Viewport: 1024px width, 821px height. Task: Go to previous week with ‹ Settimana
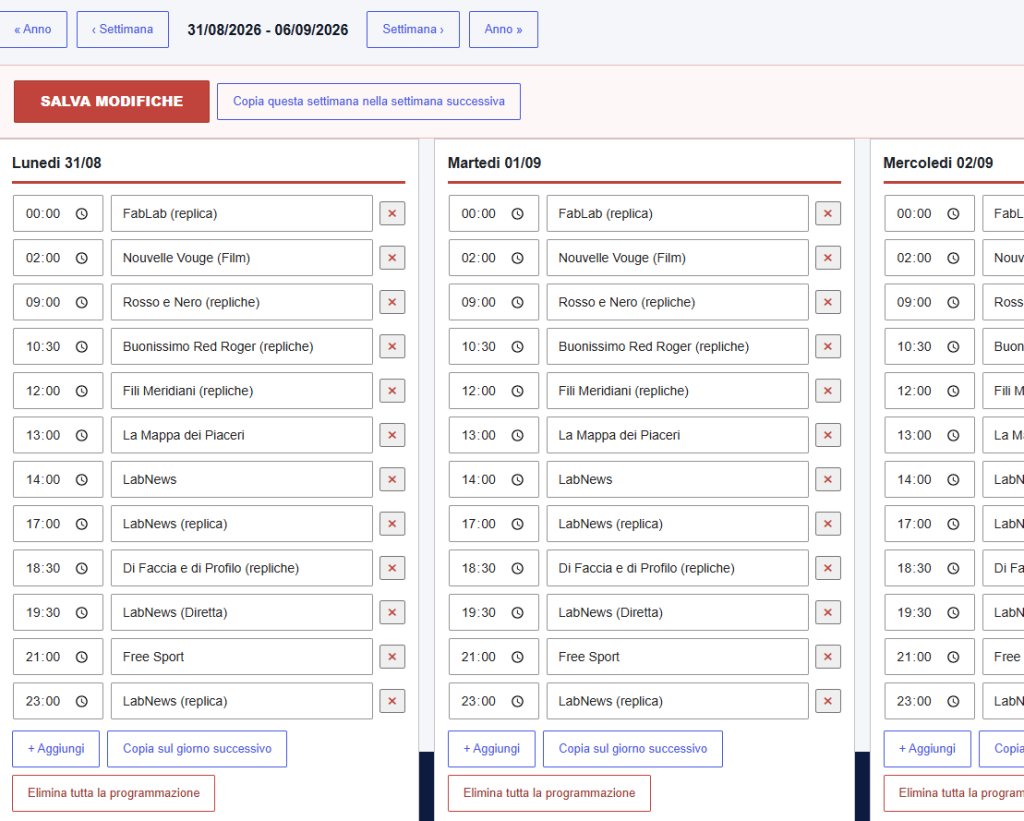coord(123,29)
